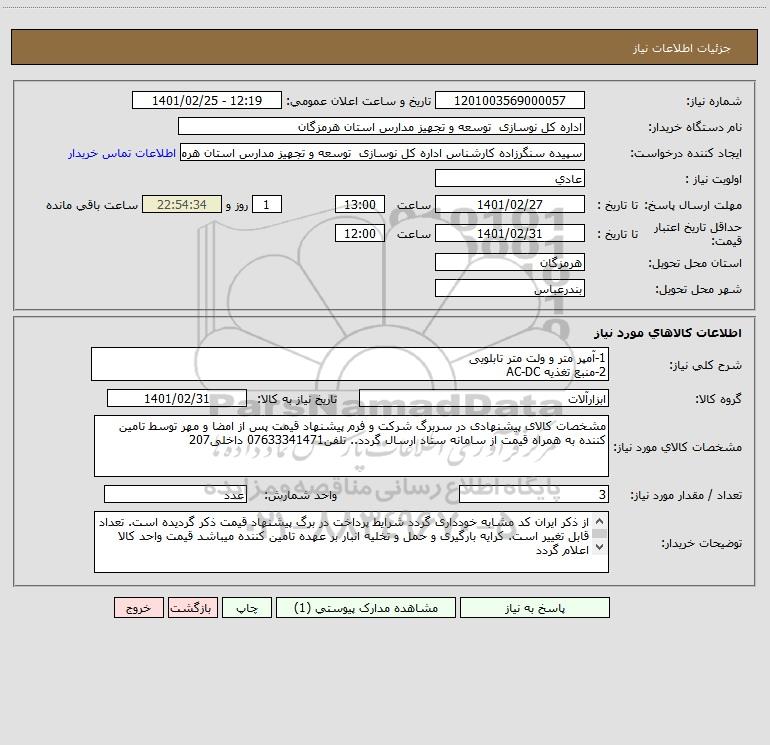Click quantity field showing 3
770x745 pixels.
[x=534, y=495]
